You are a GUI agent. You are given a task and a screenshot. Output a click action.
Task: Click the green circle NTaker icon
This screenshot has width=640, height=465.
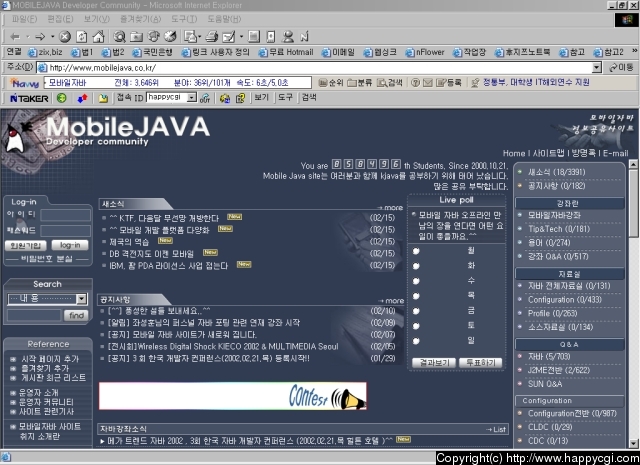pyautogui.click(x=62, y=98)
